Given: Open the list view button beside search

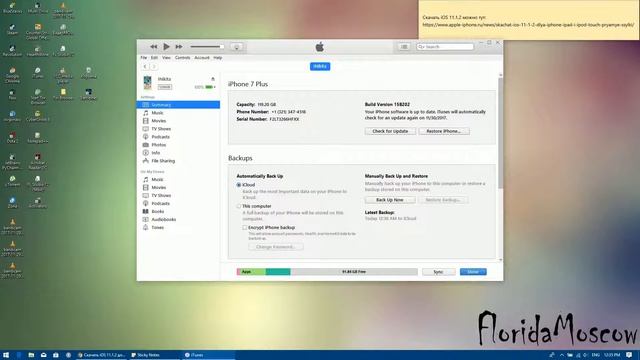Looking at the screenshot, I should pyautogui.click(x=404, y=47).
